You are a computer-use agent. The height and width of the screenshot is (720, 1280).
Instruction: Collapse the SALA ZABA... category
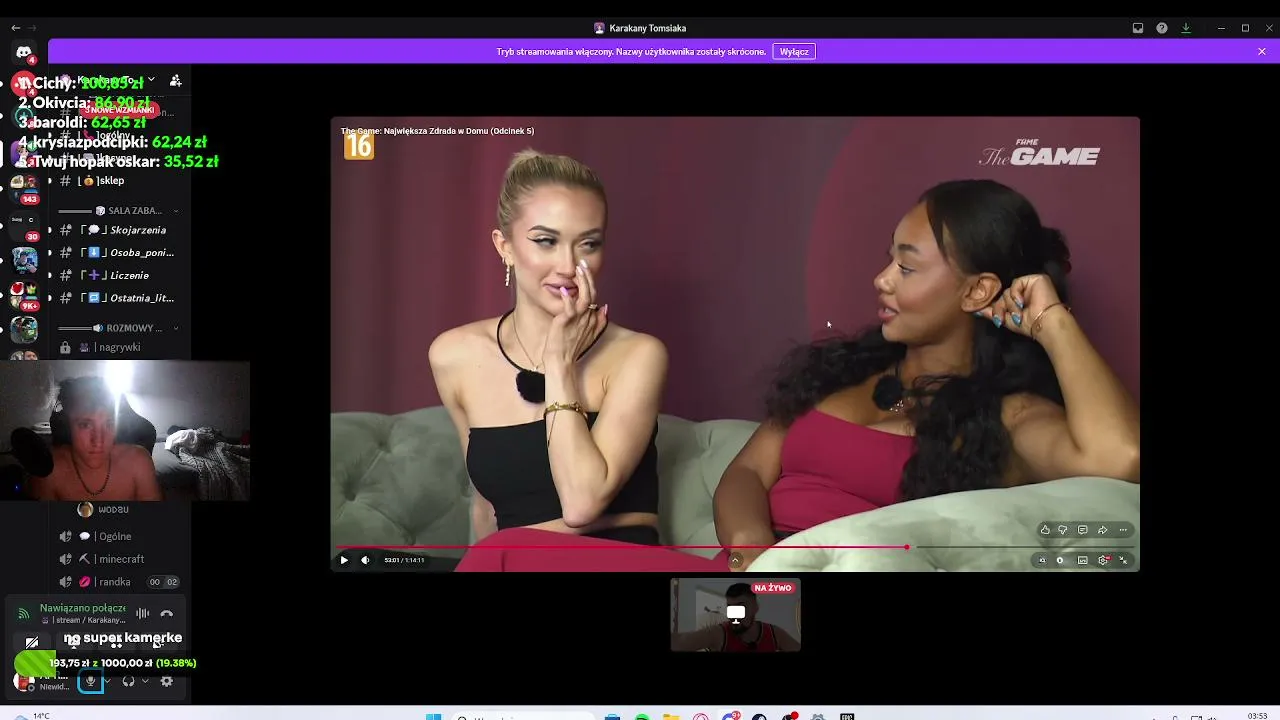click(119, 211)
